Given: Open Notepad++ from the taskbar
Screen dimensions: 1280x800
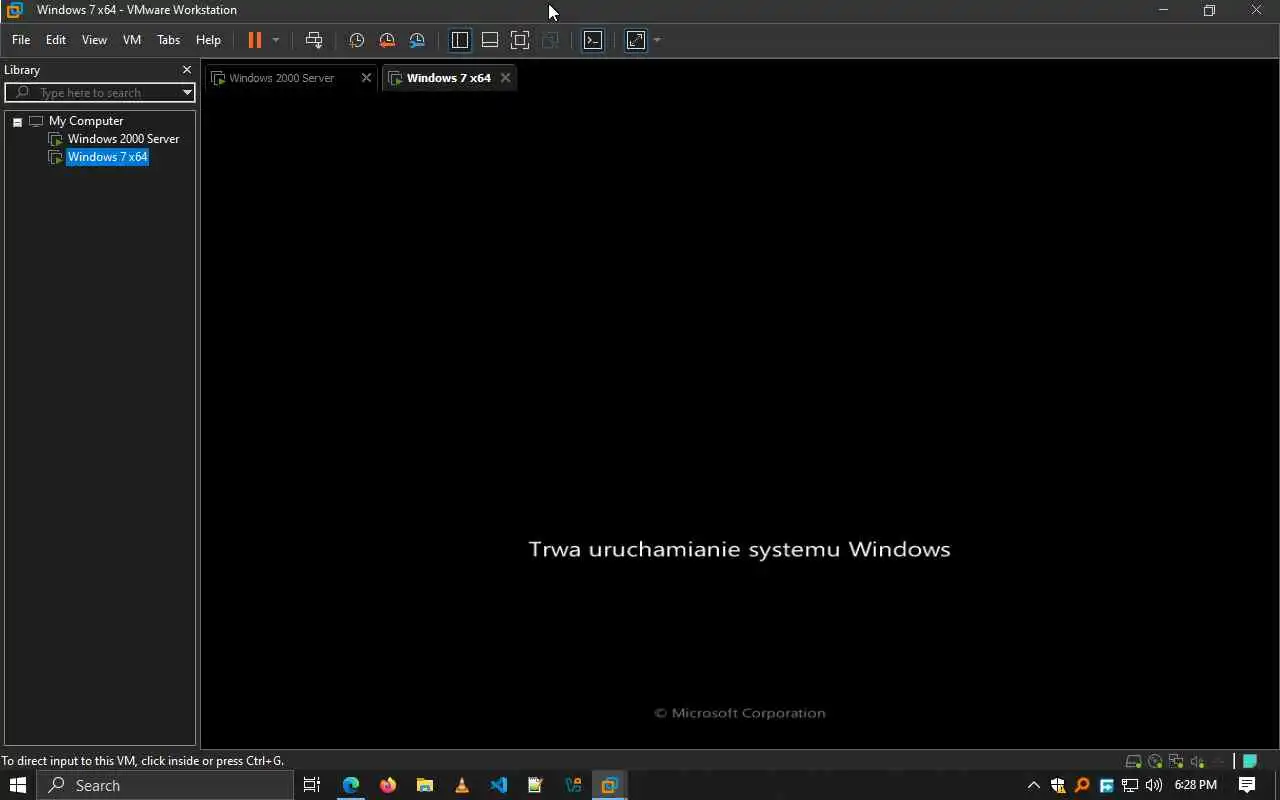Looking at the screenshot, I should coord(535,785).
